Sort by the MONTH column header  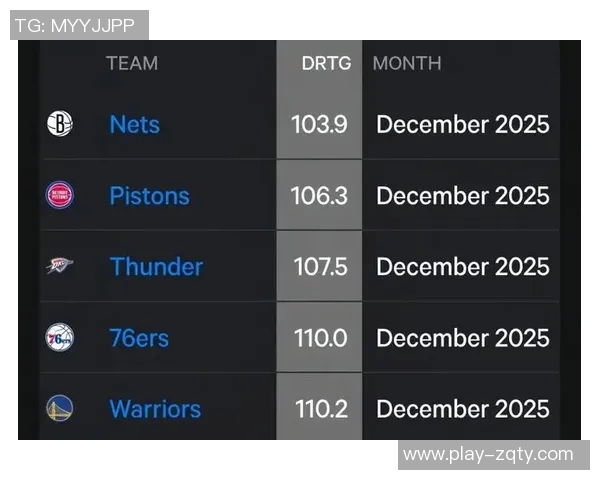click(406, 63)
